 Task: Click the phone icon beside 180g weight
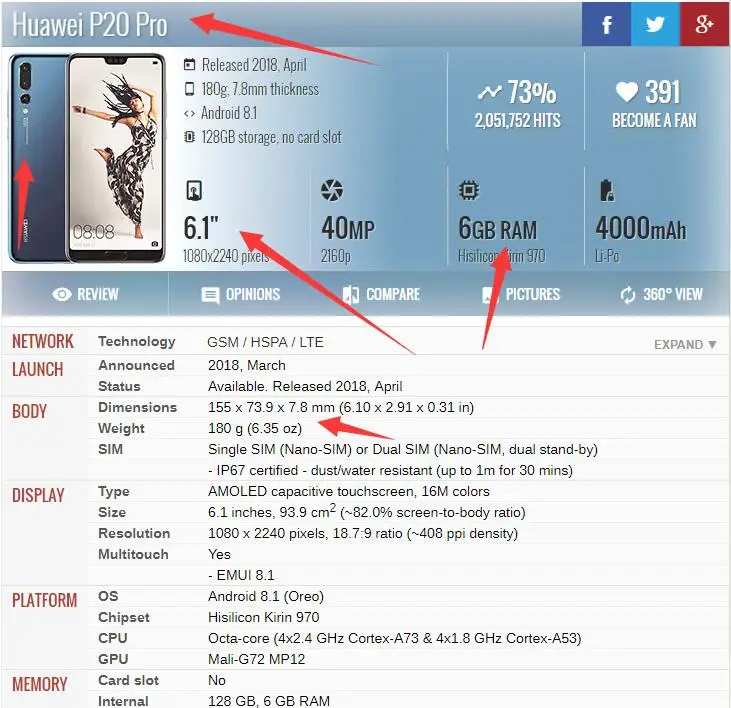coord(189,89)
